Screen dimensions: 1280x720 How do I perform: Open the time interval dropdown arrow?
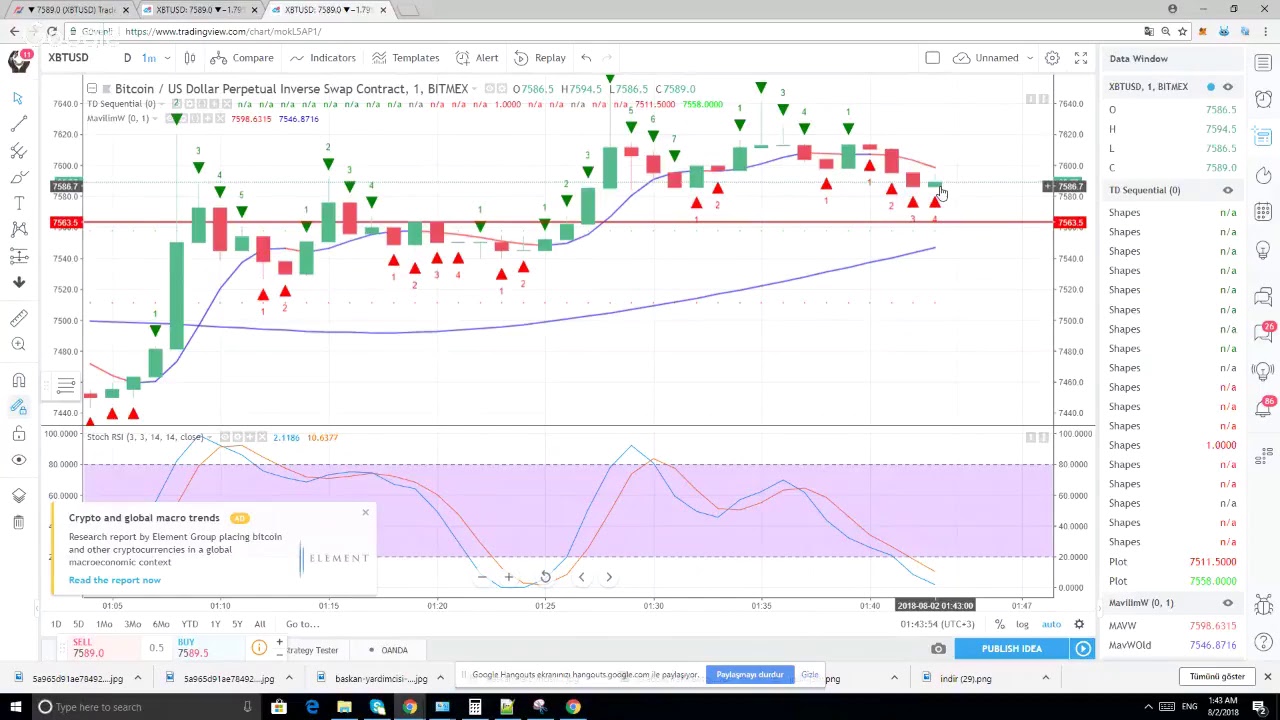[166, 58]
